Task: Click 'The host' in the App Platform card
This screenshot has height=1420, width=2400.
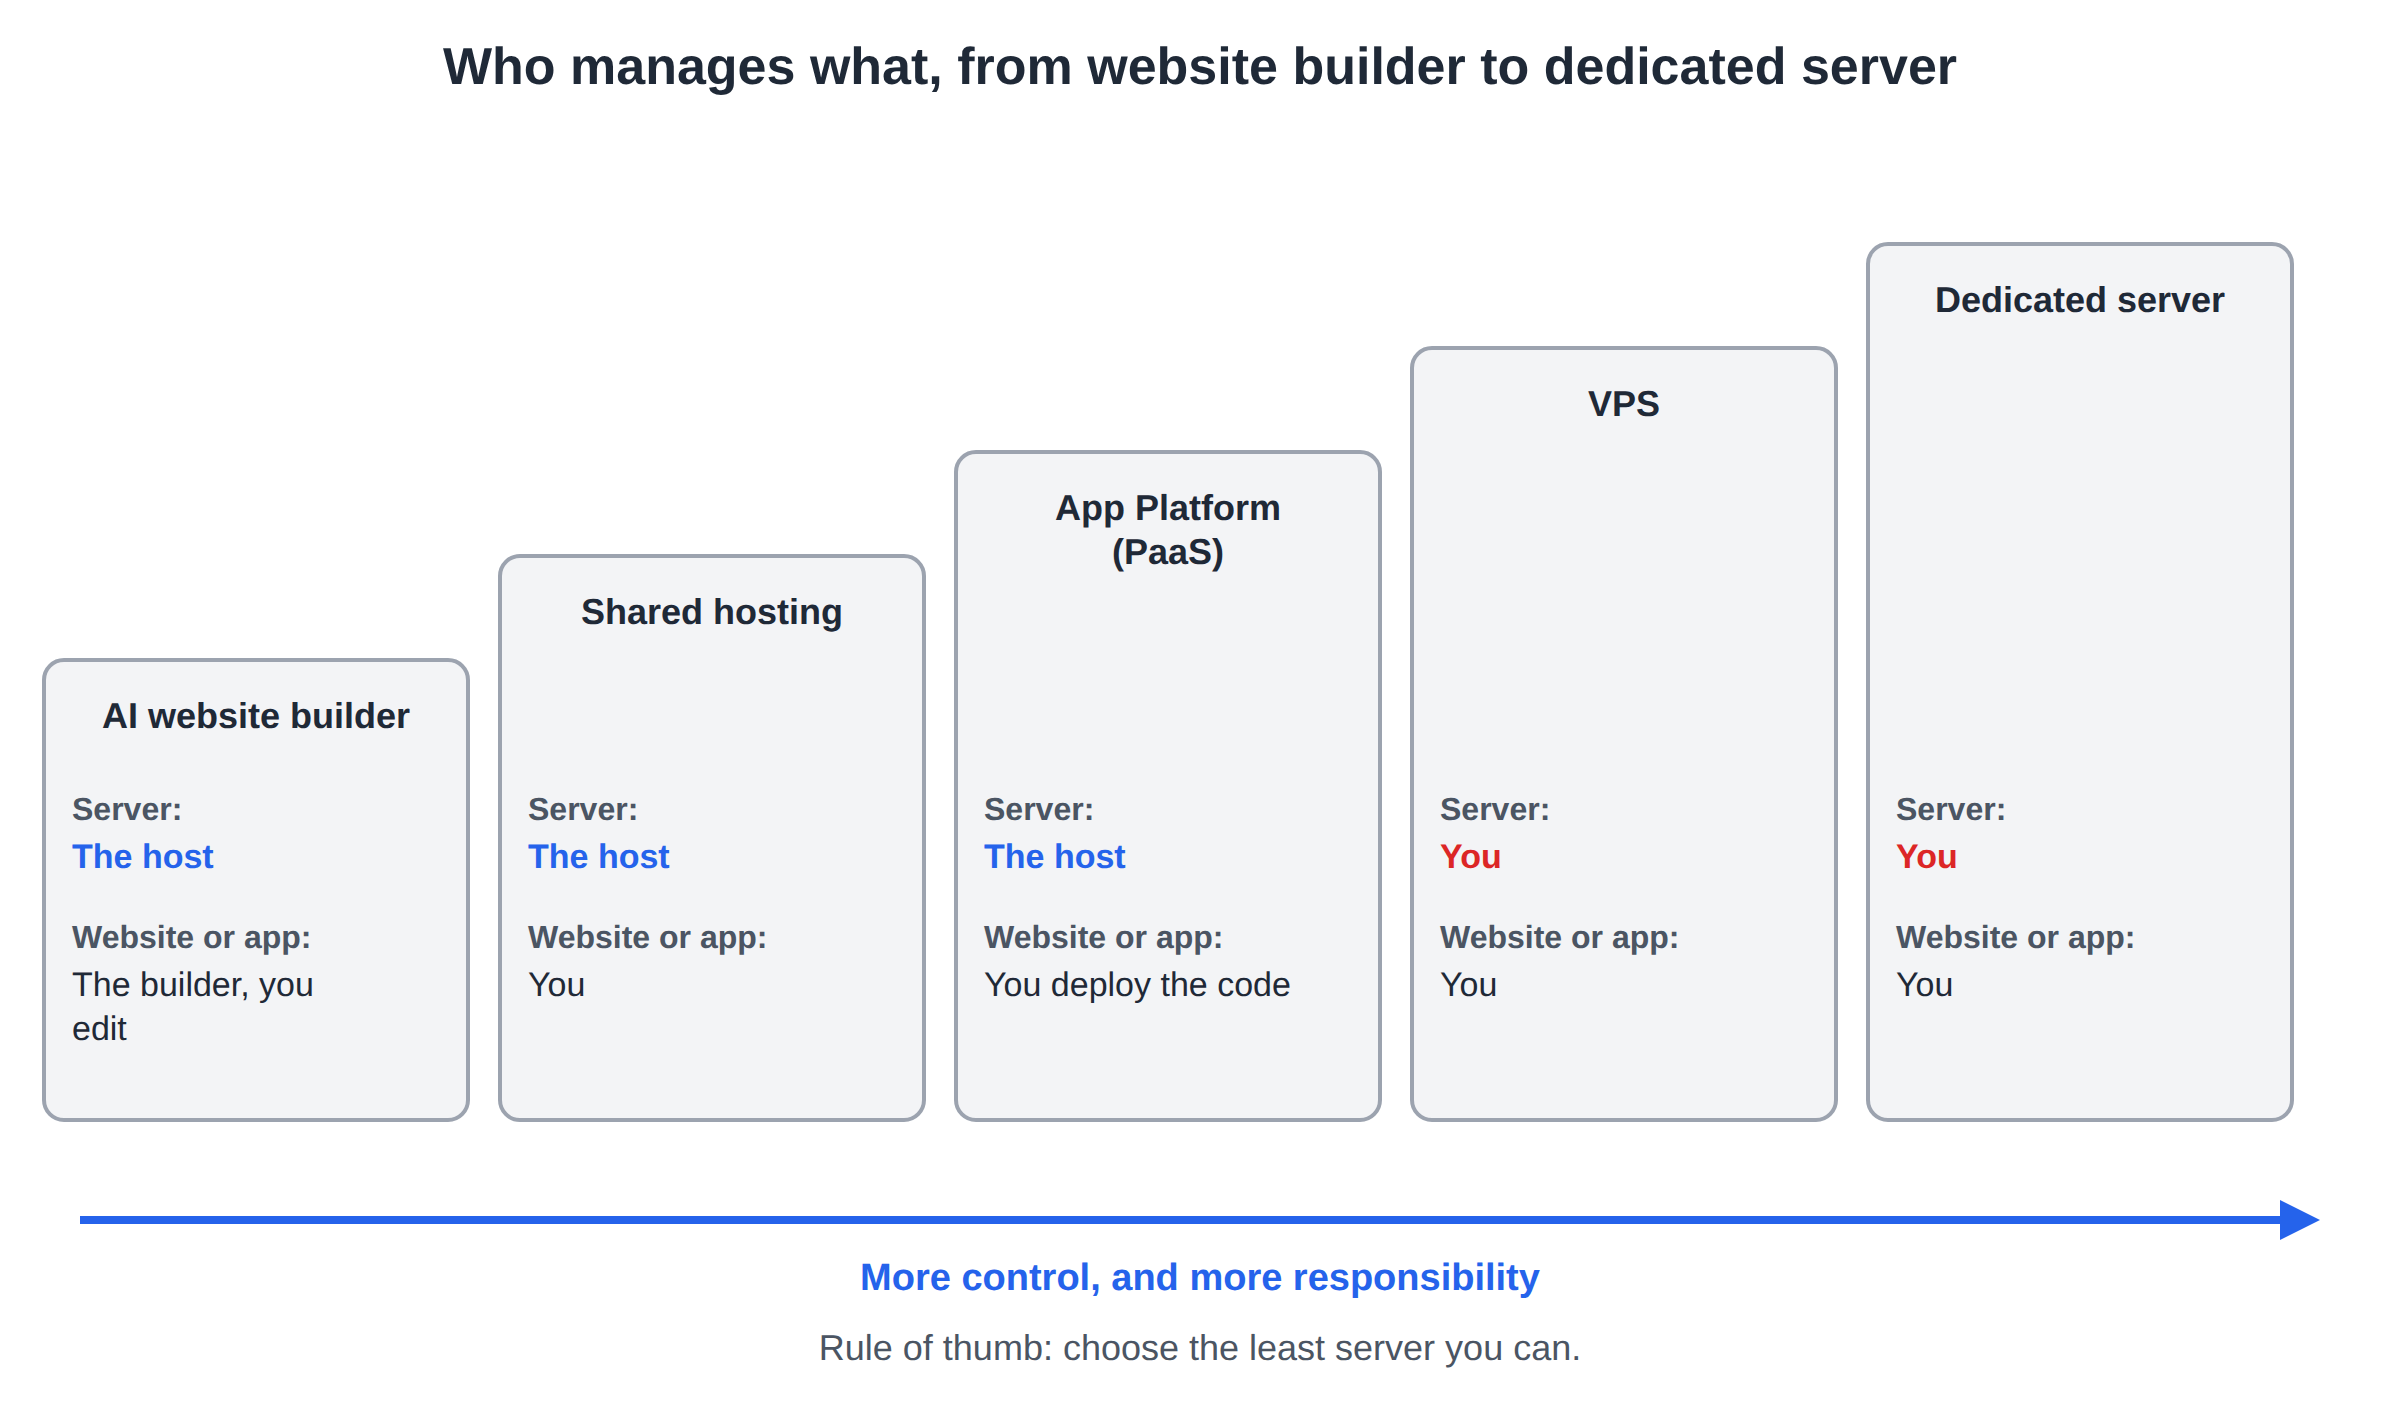Action: point(1055,857)
